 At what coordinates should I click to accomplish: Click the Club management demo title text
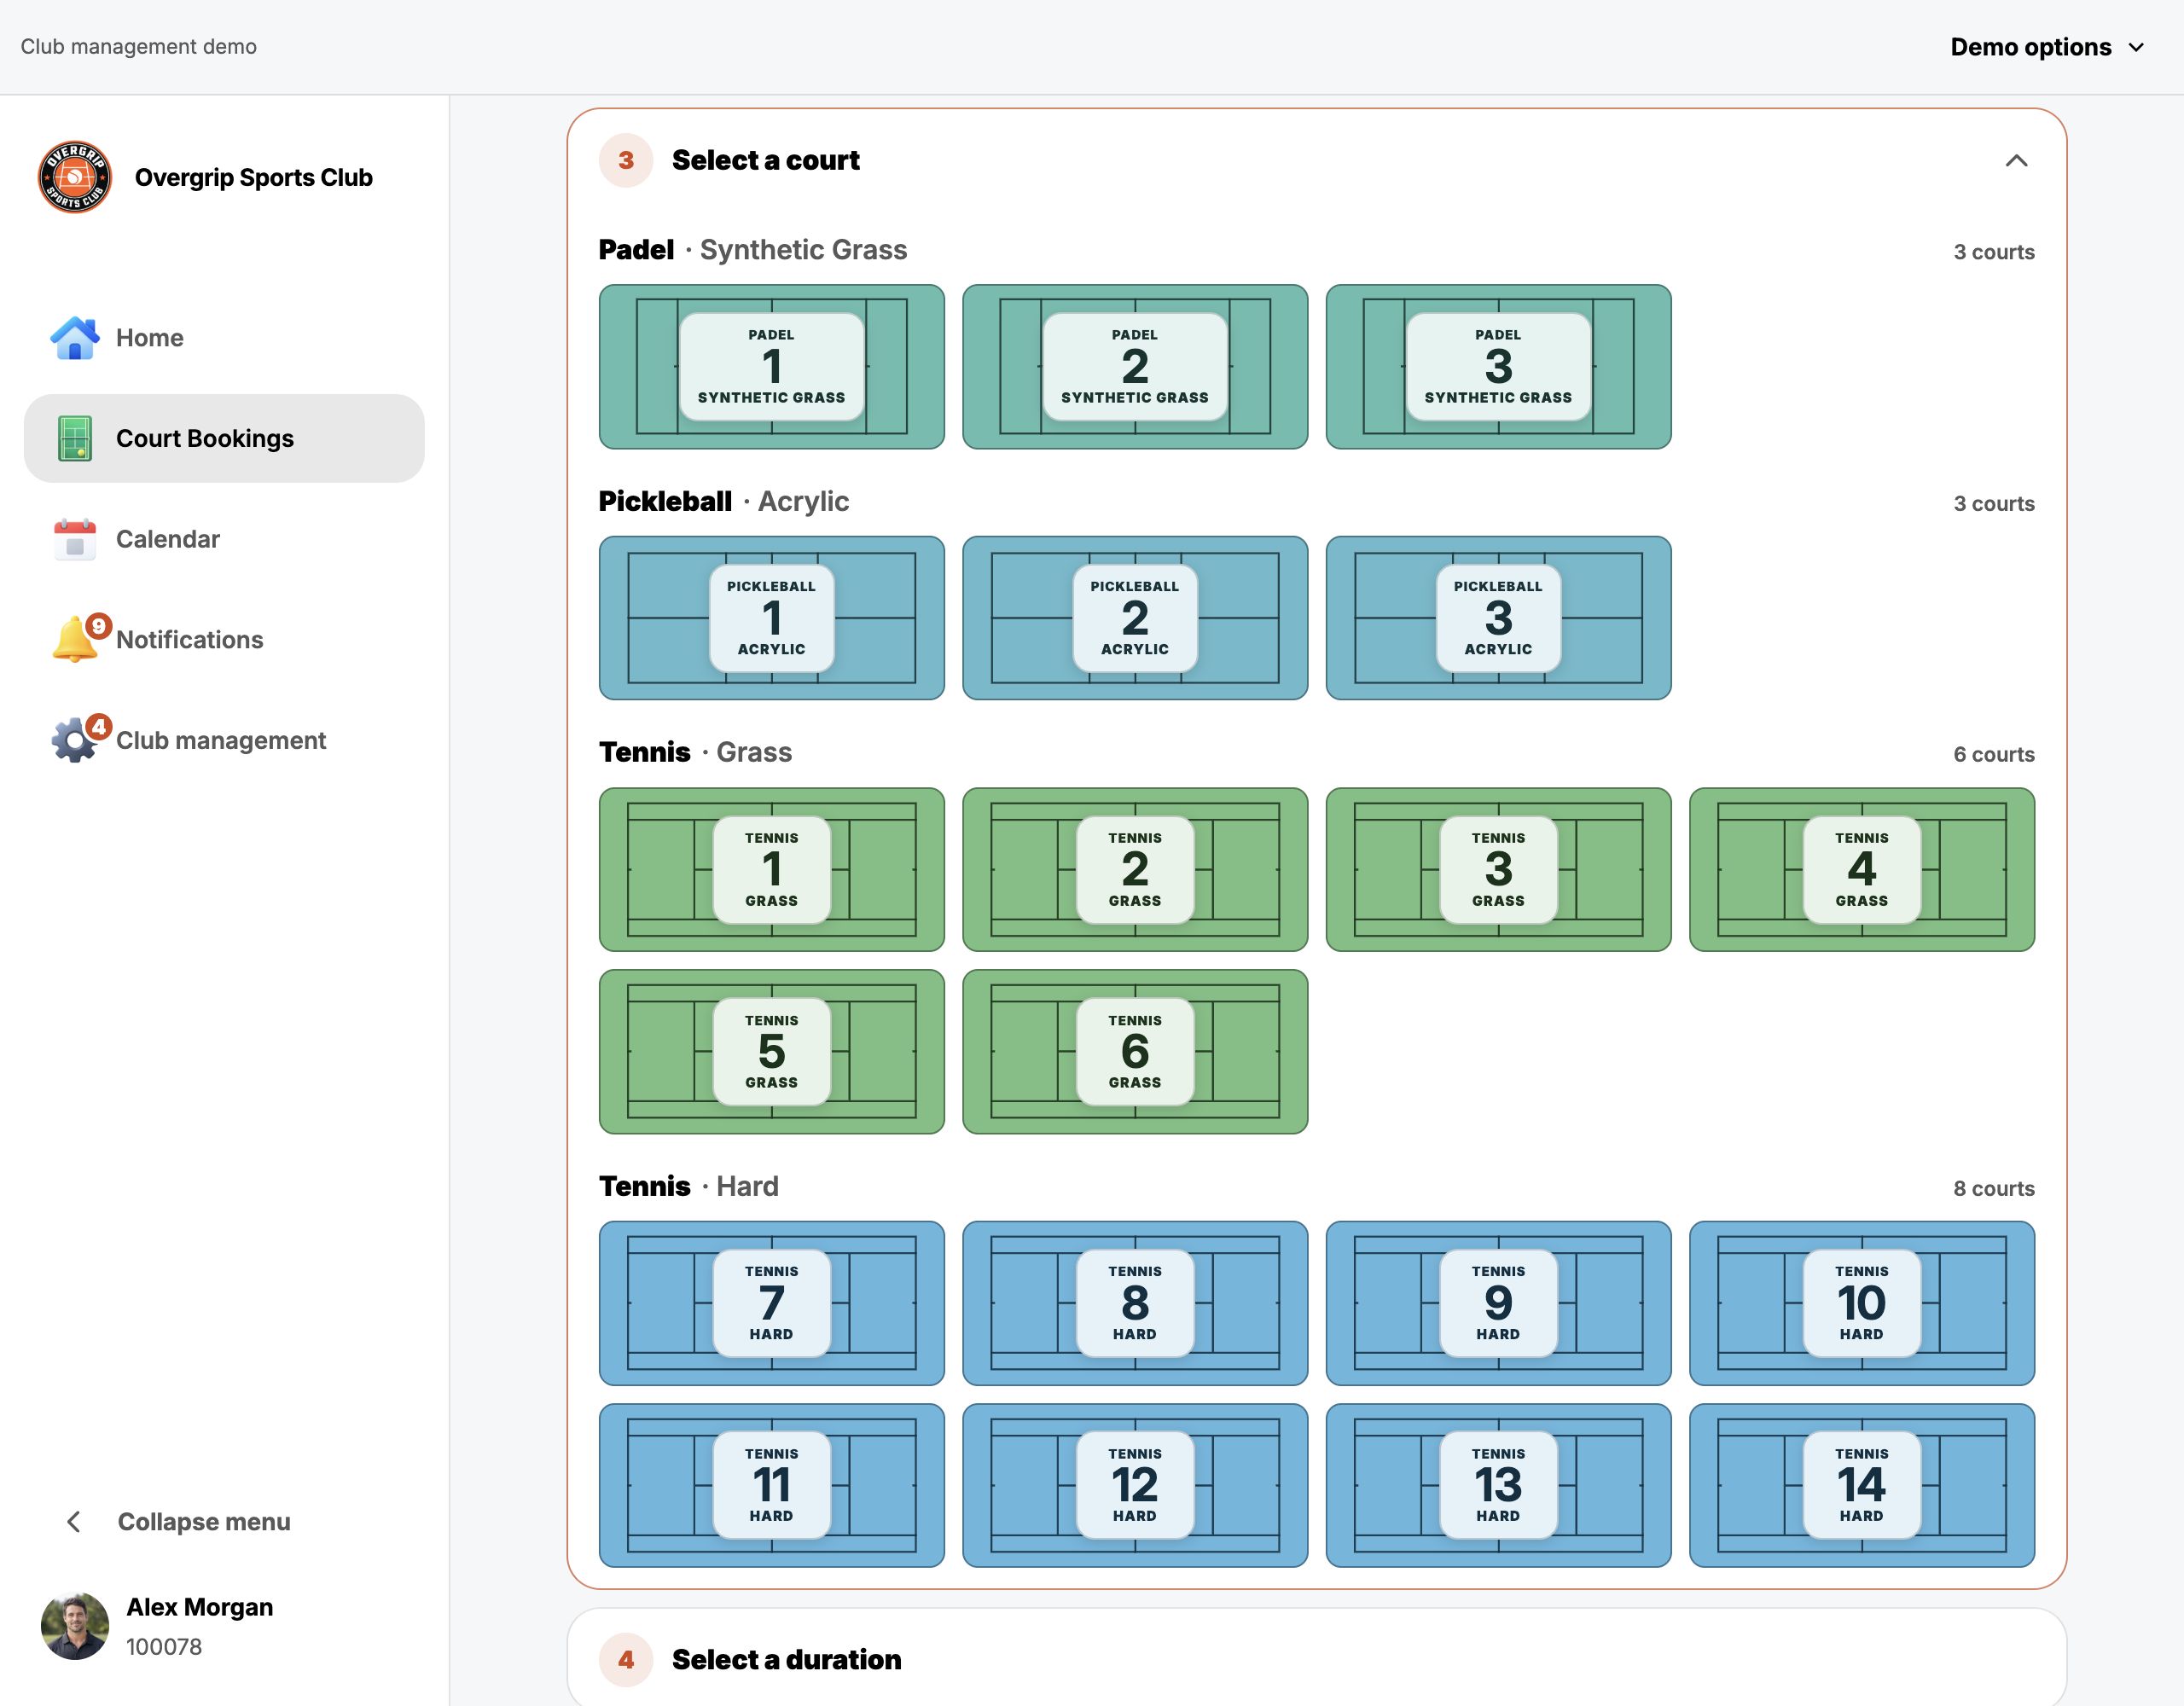click(x=139, y=47)
